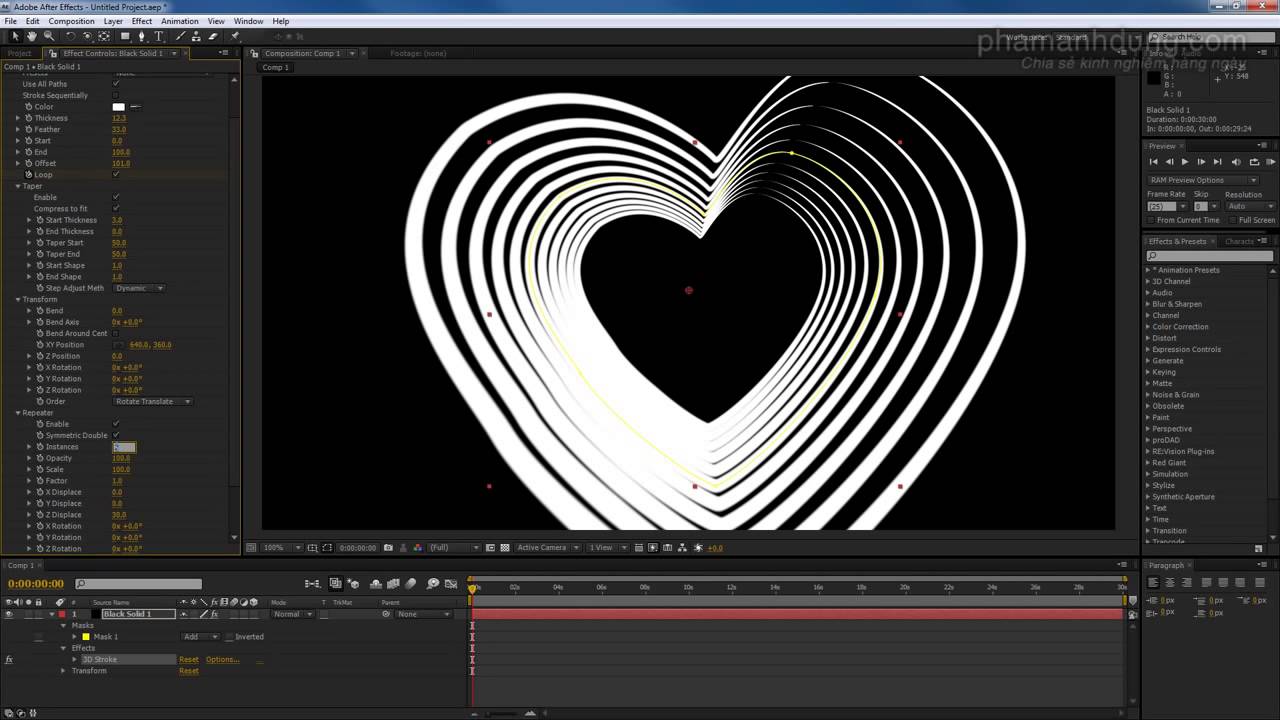Select the Clone Stamp tool
Image resolution: width=1280 pixels, height=720 pixels.
click(197, 36)
